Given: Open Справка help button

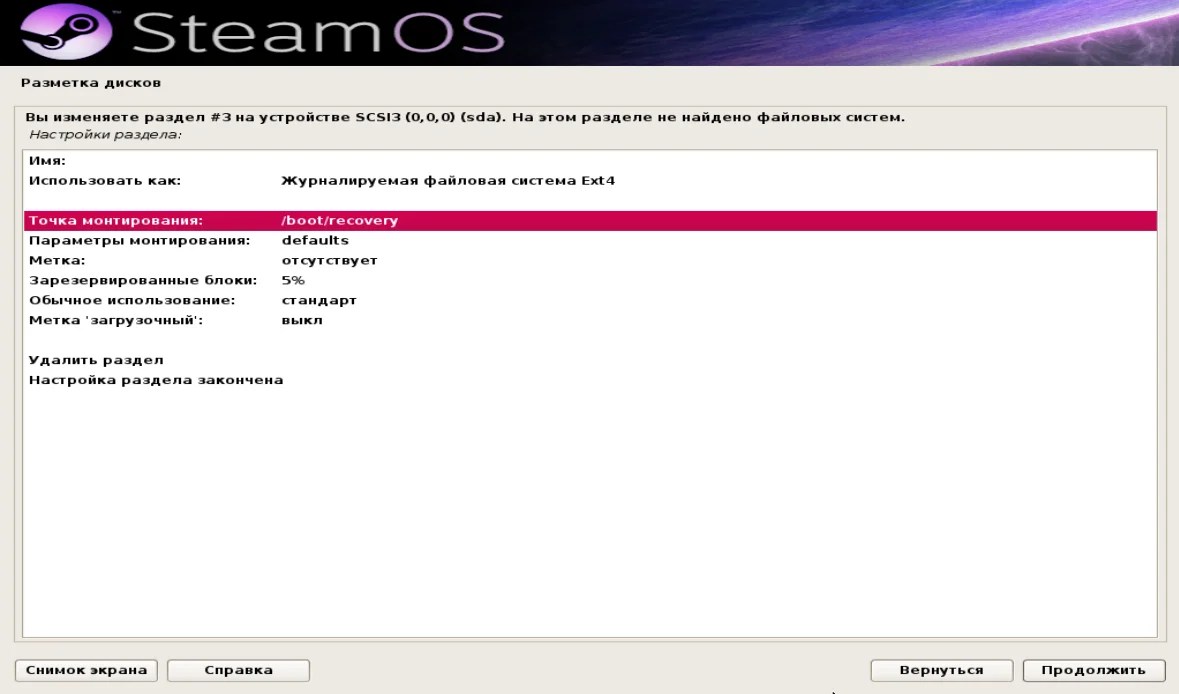Looking at the screenshot, I should [238, 670].
